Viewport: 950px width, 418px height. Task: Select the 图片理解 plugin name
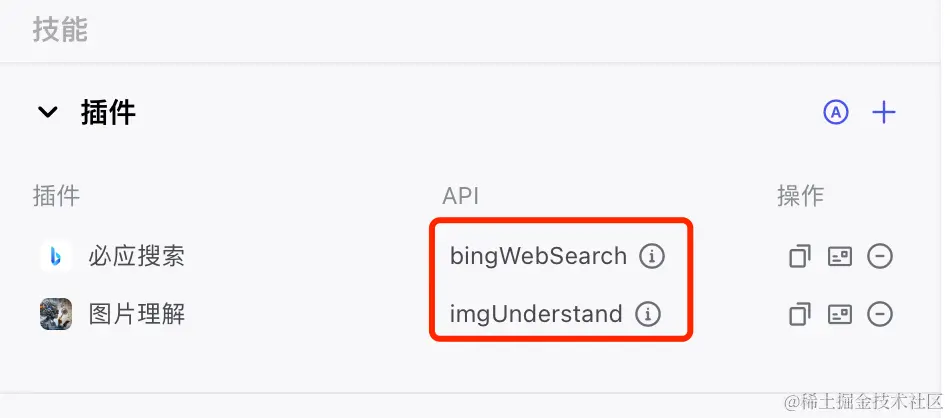coord(136,314)
